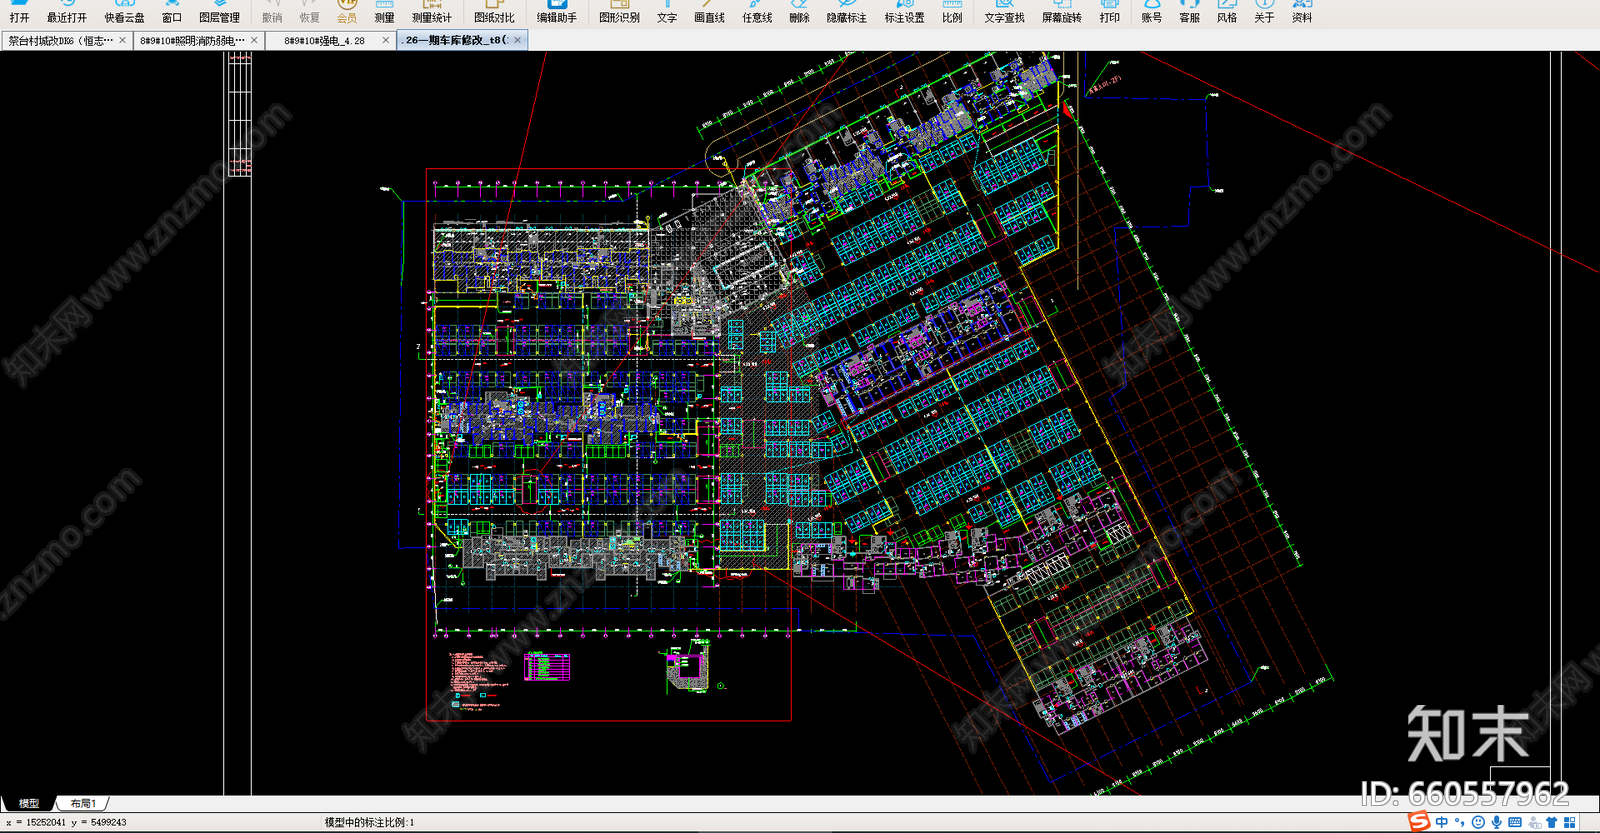Viewport: 1600px width, 833px height.
Task: Open the 会员 VIP membership
Action: click(x=347, y=12)
